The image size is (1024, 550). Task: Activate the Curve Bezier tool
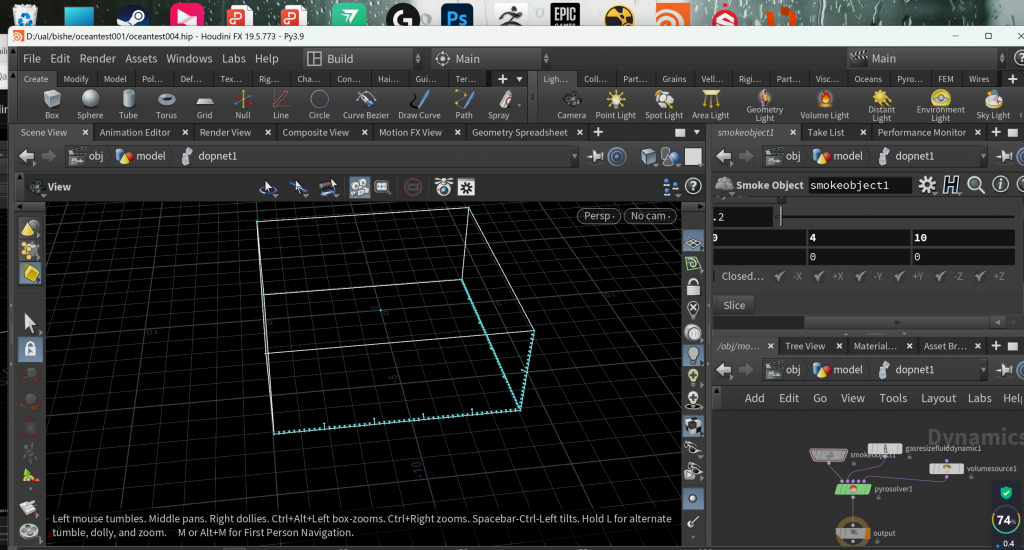point(366,105)
